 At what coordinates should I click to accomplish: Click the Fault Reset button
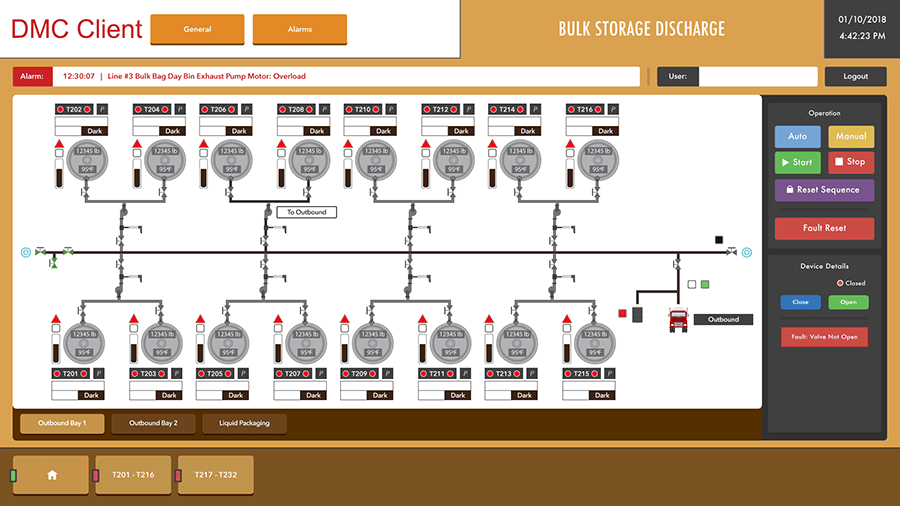[824, 228]
